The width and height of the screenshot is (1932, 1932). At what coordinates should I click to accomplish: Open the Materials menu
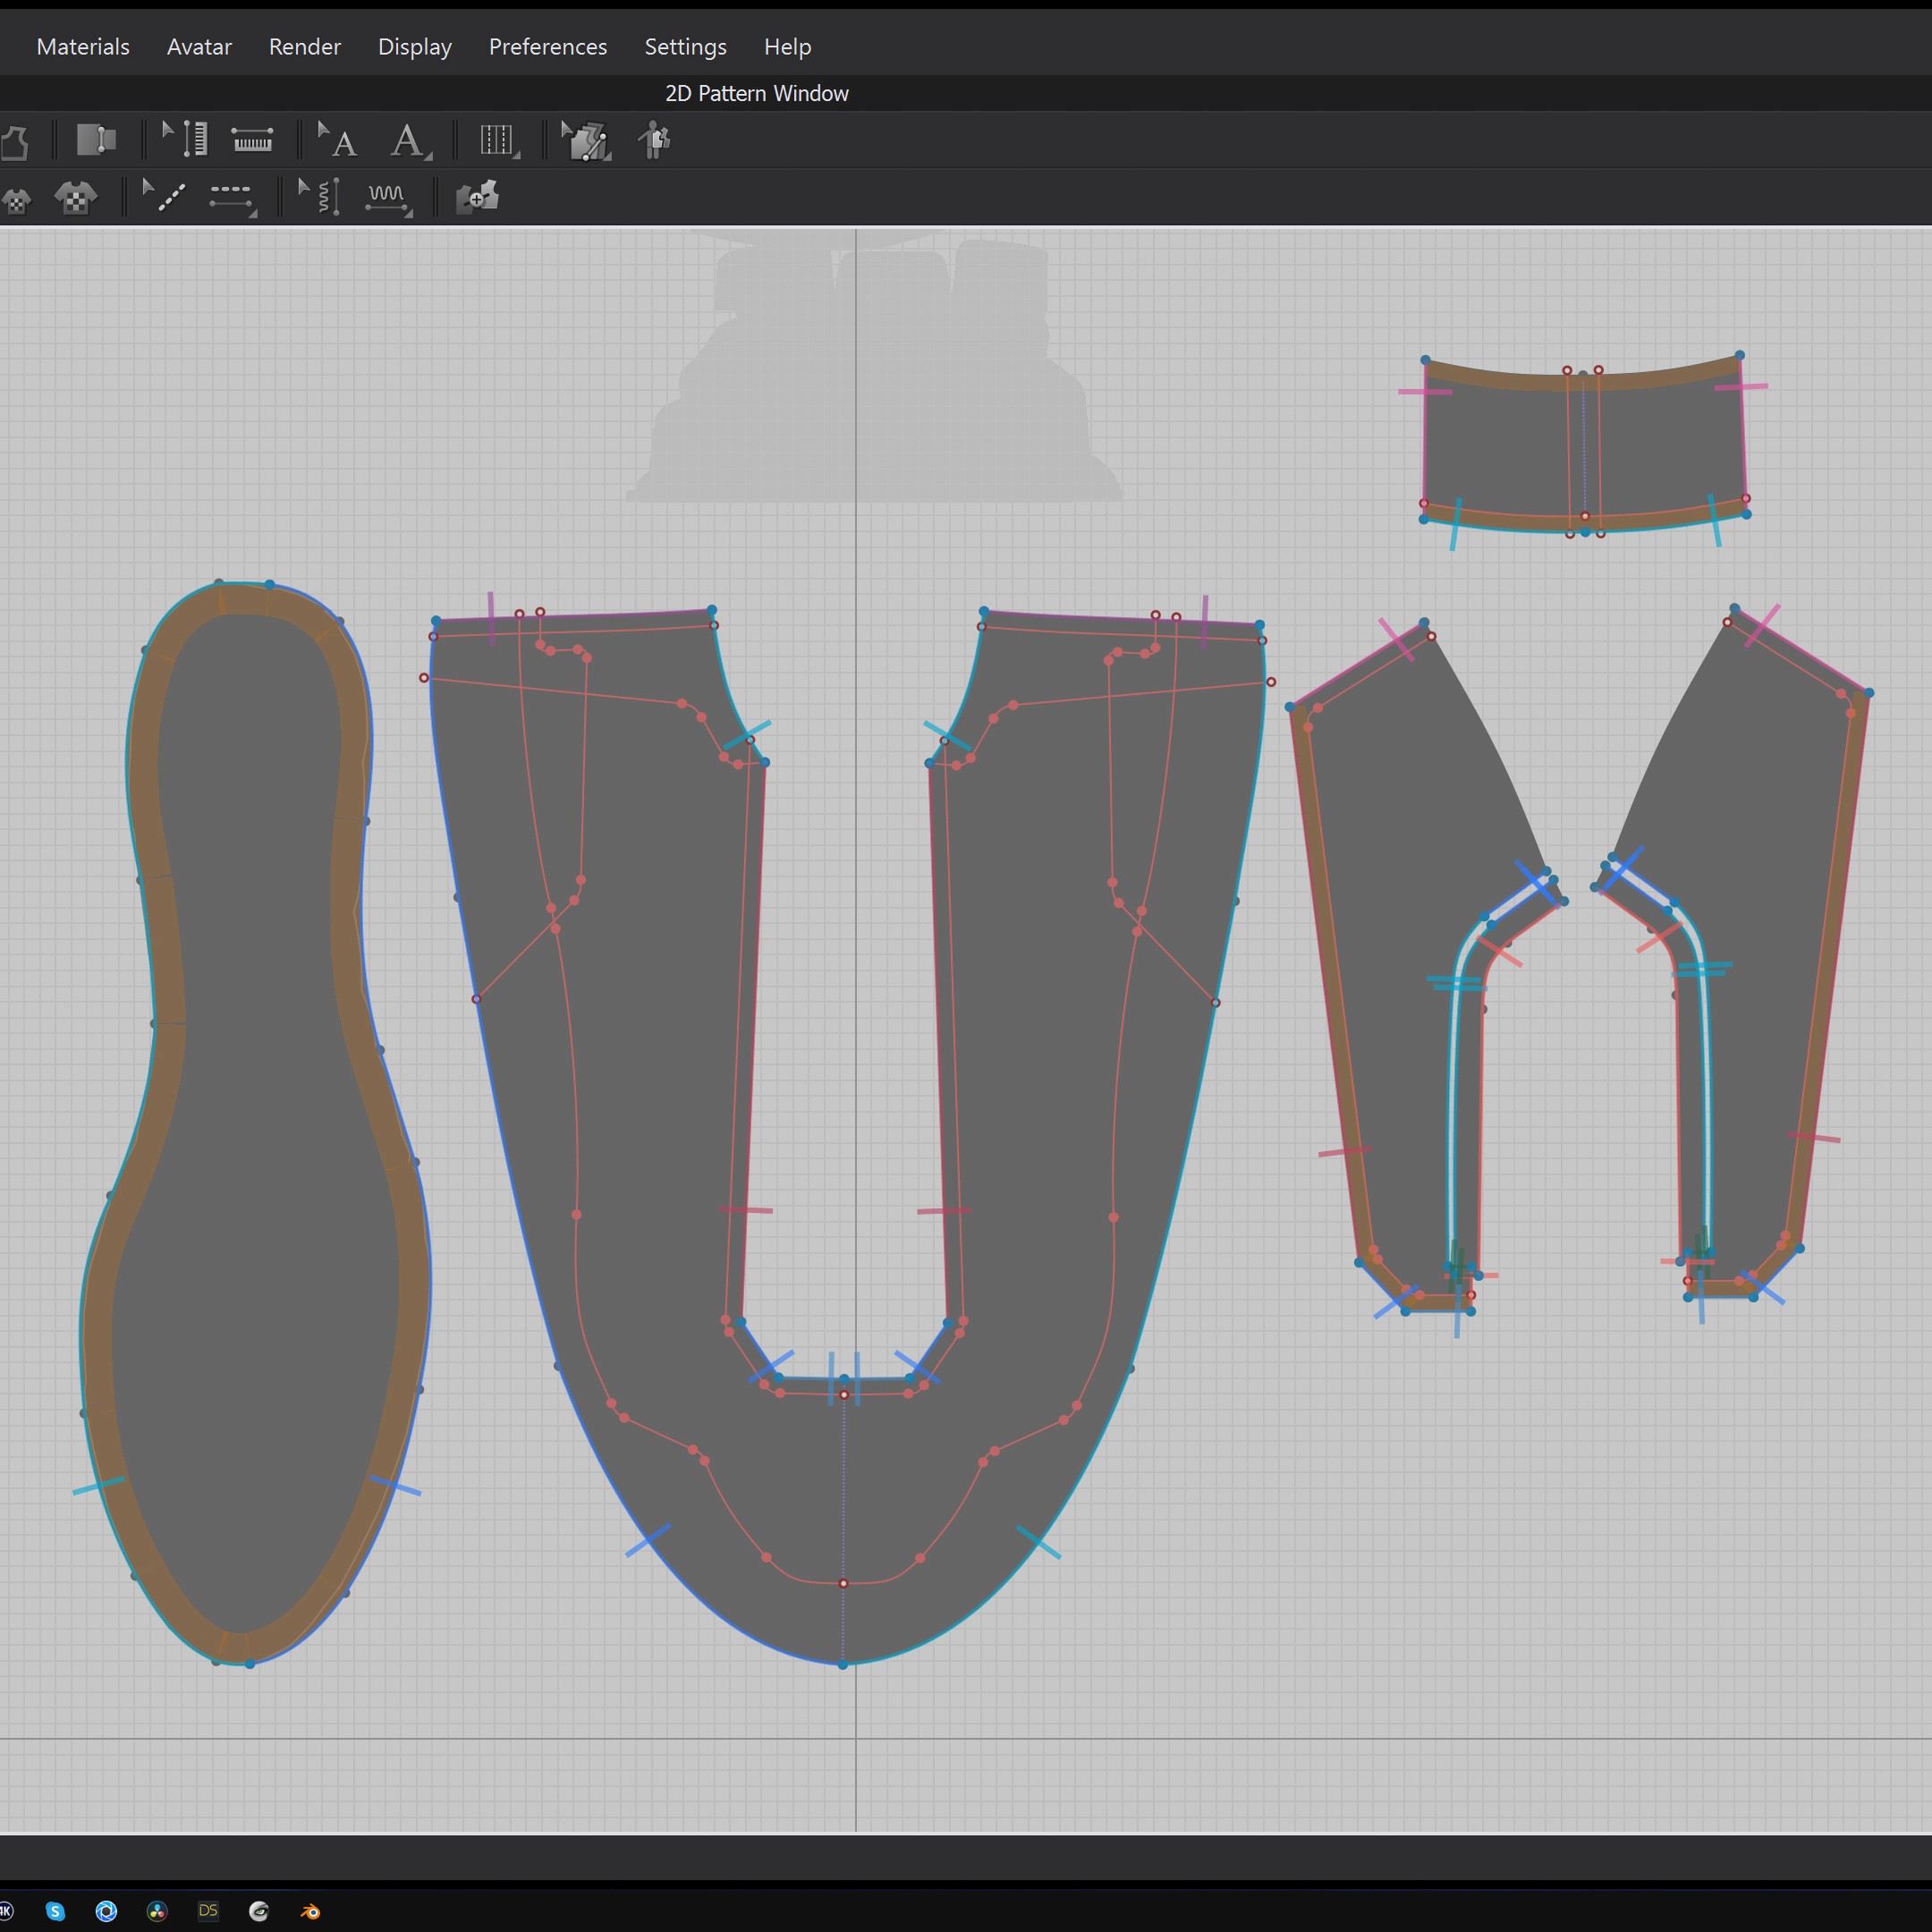coord(83,47)
